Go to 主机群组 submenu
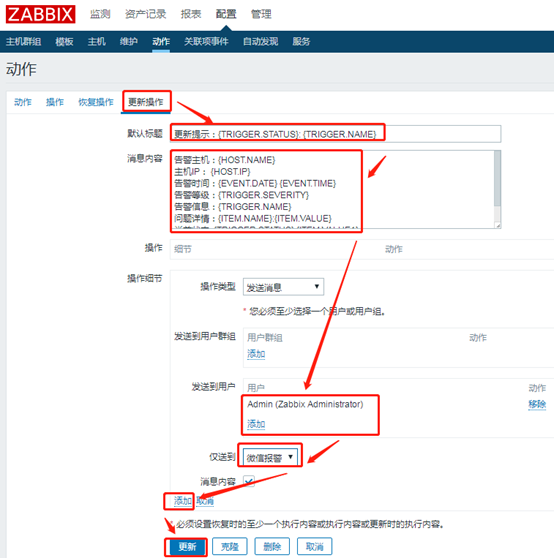The width and height of the screenshot is (554, 558). (23, 42)
